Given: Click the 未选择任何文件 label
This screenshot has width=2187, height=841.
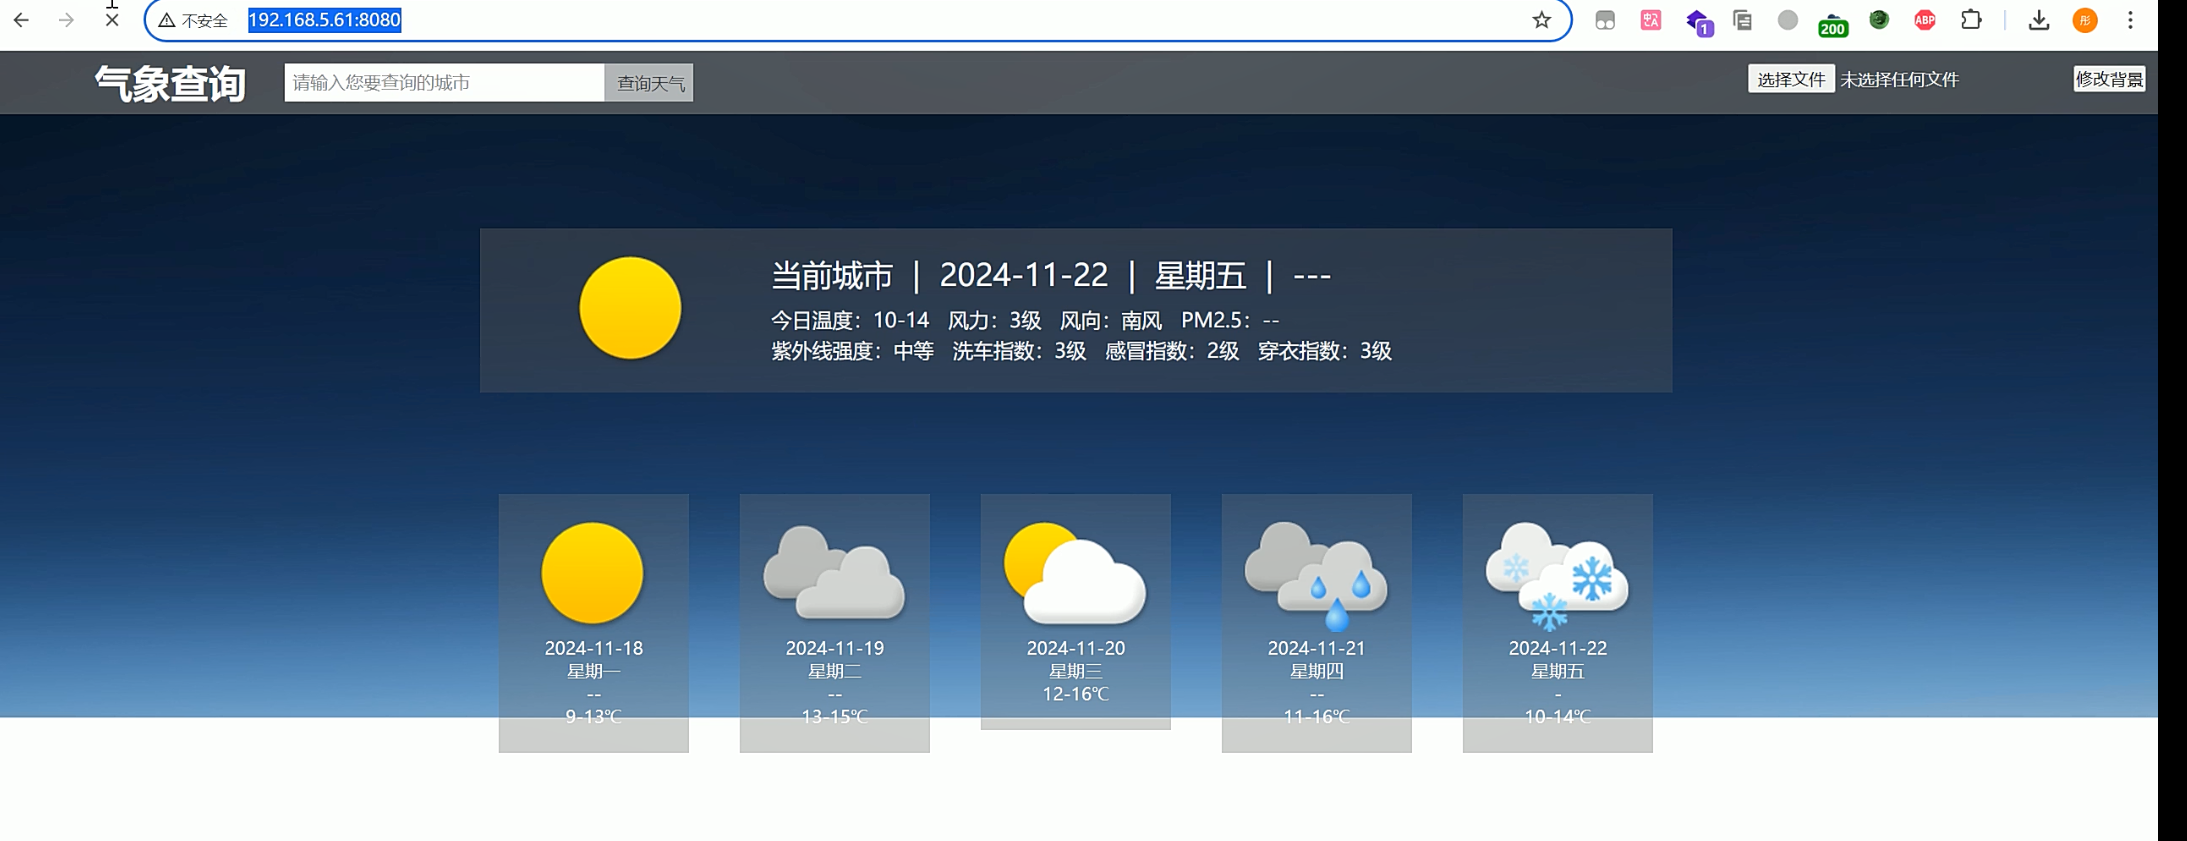Looking at the screenshot, I should [x=1899, y=80].
